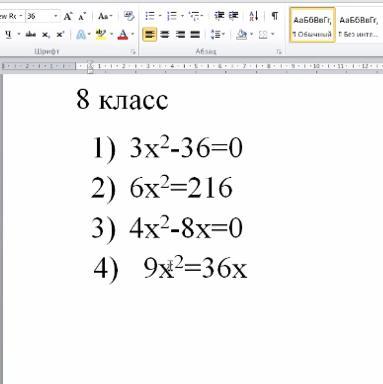Viewport: 383px width, 384px height.
Task: Toggle superscript formatting
Action: pyautogui.click(x=60, y=34)
